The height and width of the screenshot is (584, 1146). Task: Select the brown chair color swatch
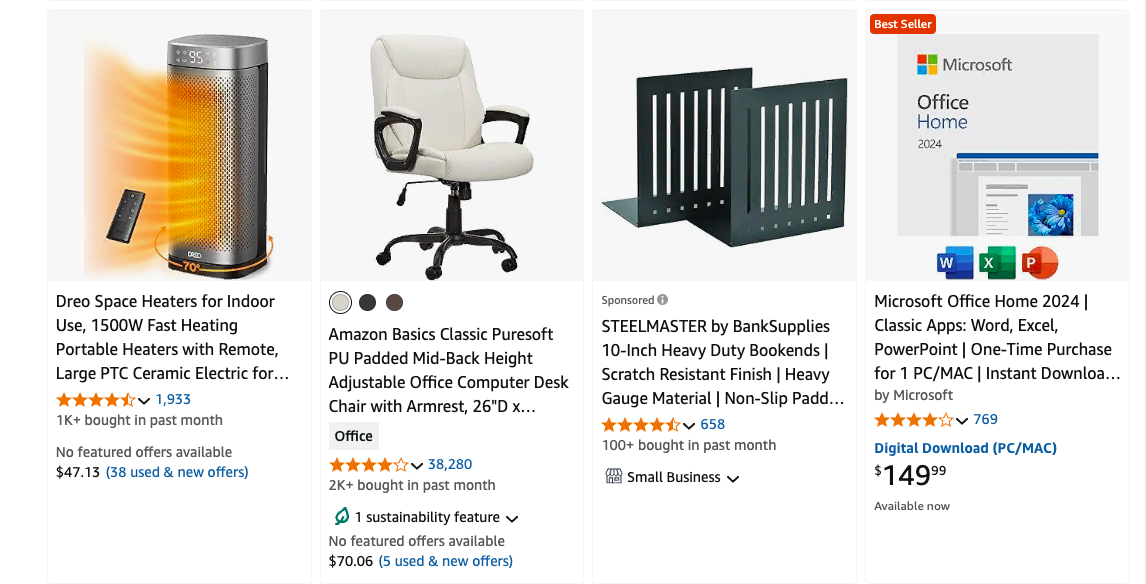pyautogui.click(x=395, y=302)
